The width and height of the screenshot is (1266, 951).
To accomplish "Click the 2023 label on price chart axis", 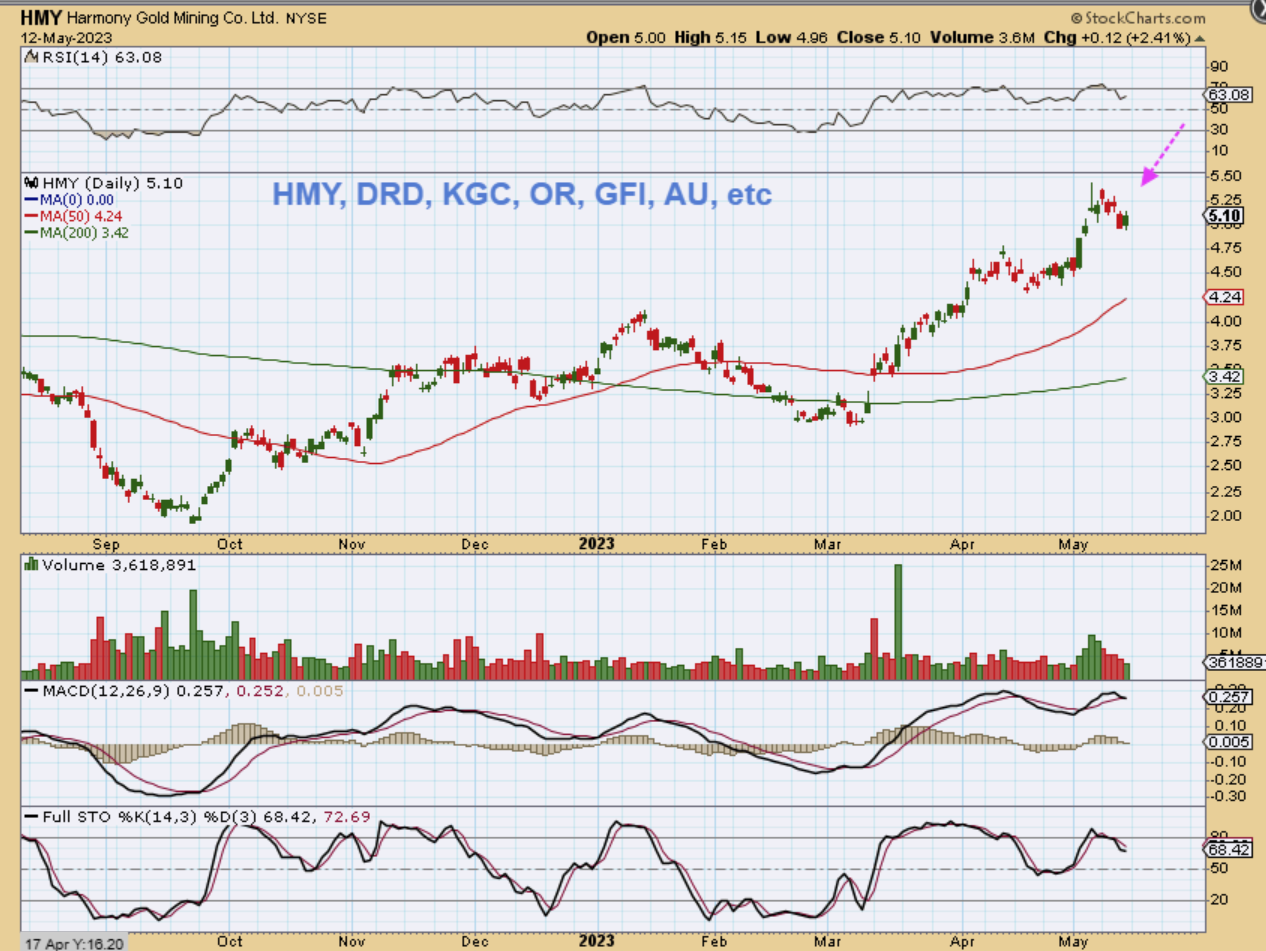I will click(597, 543).
